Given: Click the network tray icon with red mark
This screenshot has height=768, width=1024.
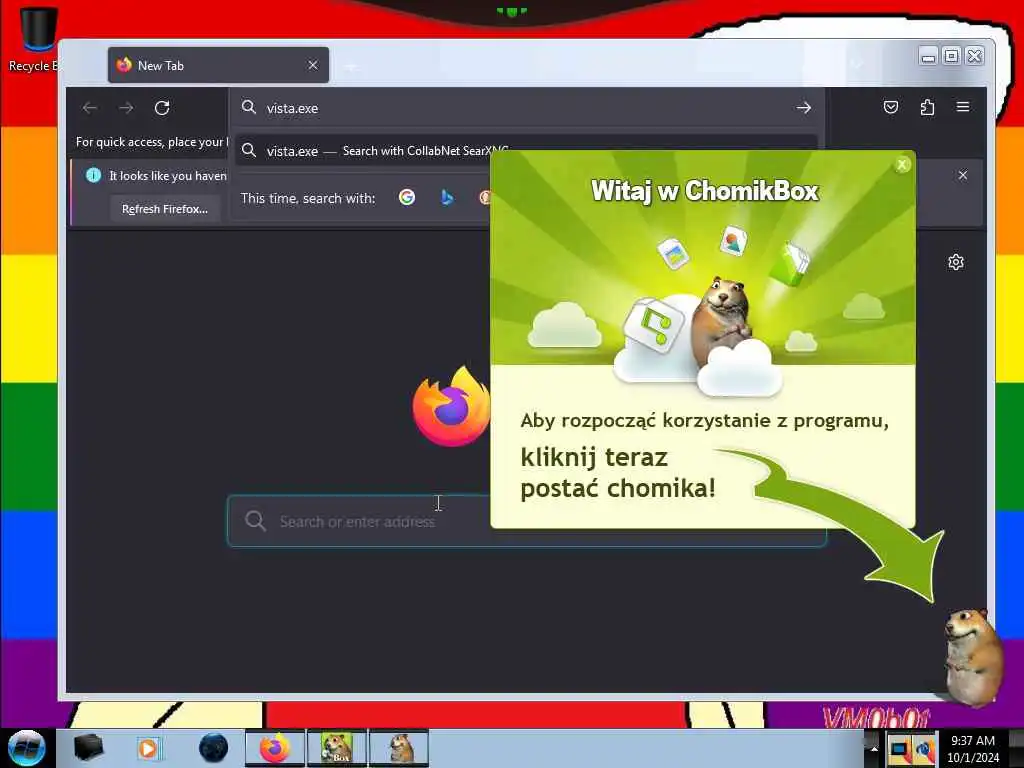Looking at the screenshot, I should point(925,750).
